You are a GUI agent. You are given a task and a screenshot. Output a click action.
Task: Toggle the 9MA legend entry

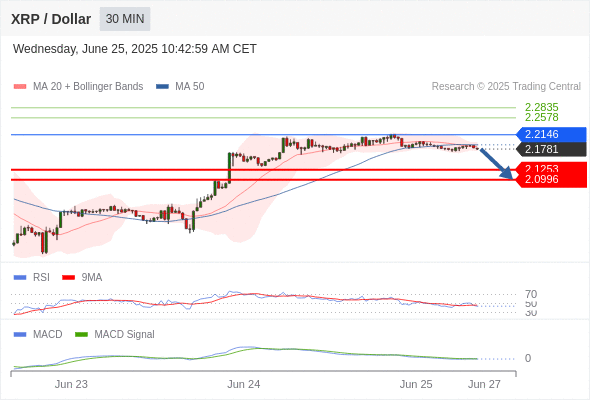[82, 277]
